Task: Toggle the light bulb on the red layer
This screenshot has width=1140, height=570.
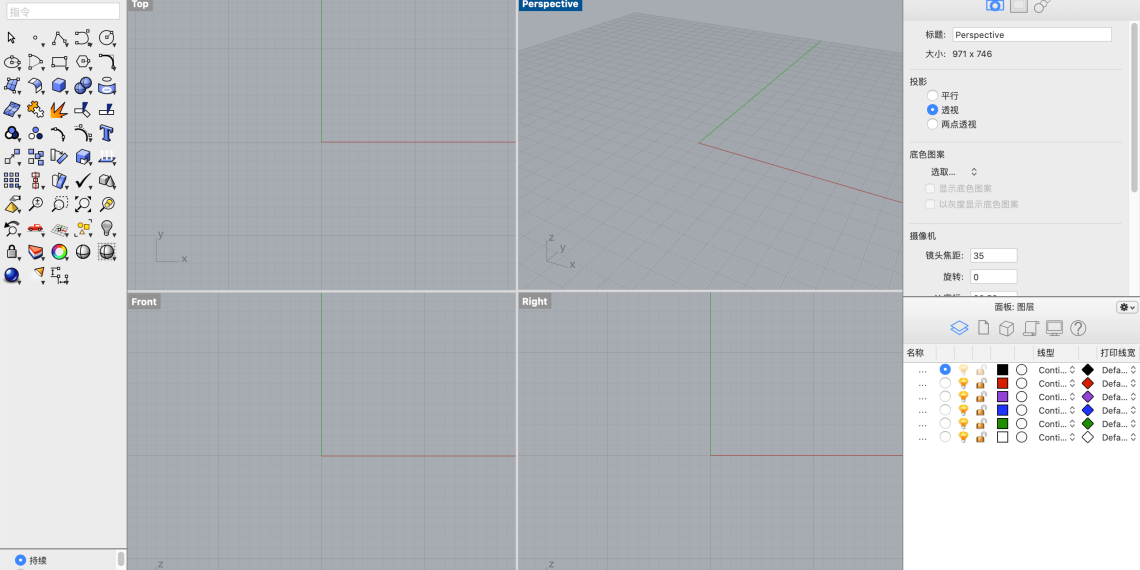Action: (963, 383)
